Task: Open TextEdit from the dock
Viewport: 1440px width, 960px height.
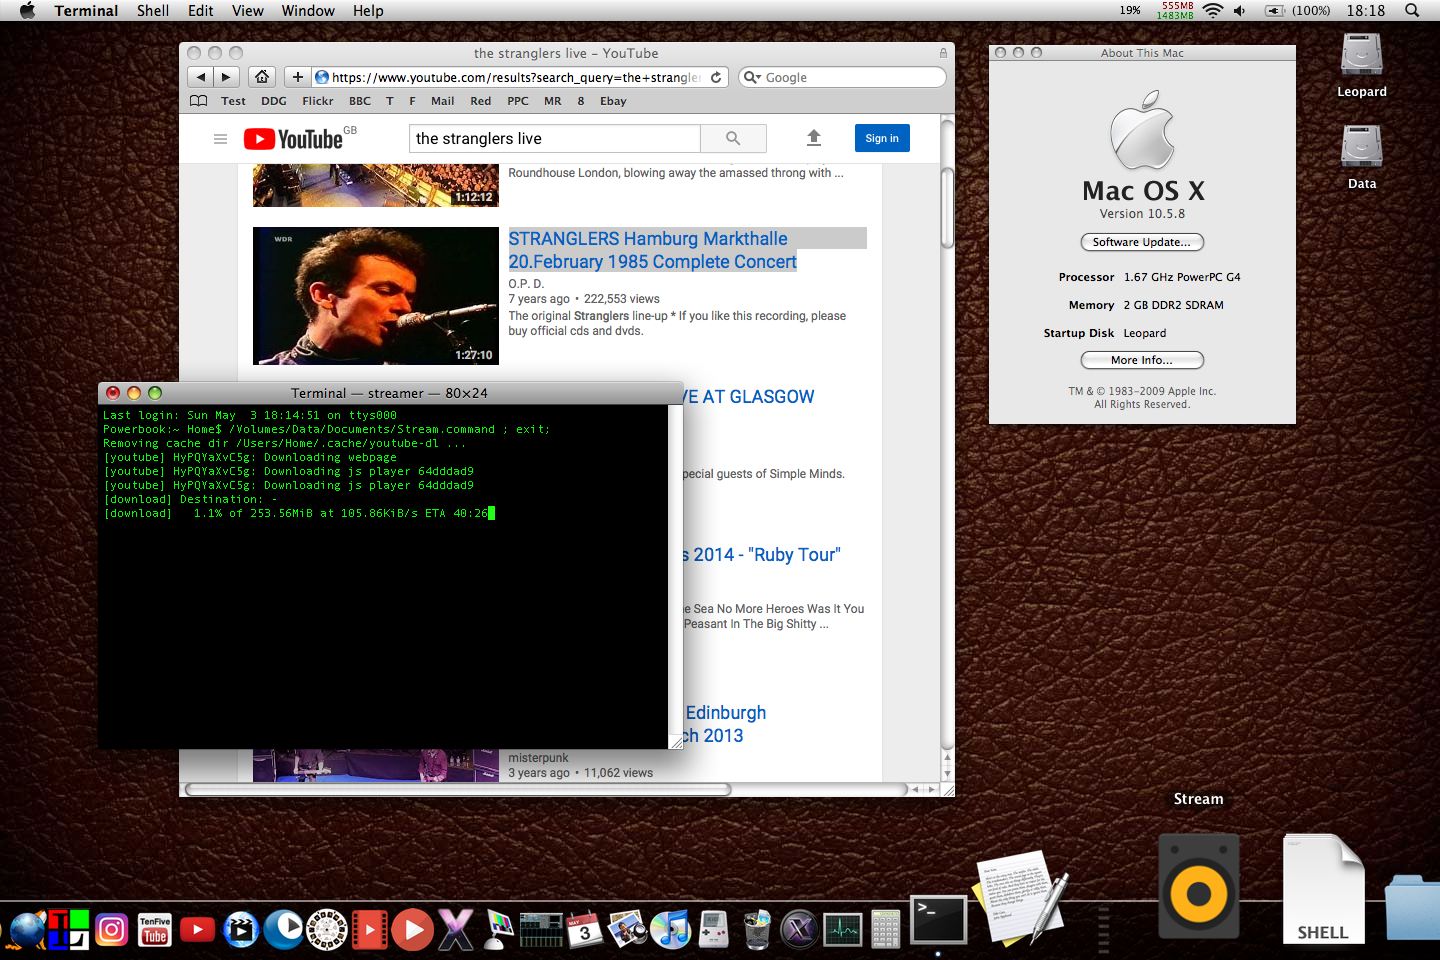Action: (x=1020, y=897)
